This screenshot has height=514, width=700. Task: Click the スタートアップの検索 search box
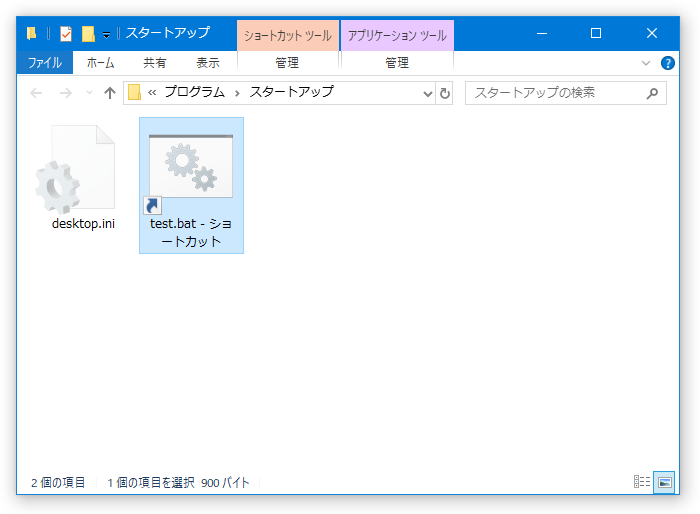566,93
